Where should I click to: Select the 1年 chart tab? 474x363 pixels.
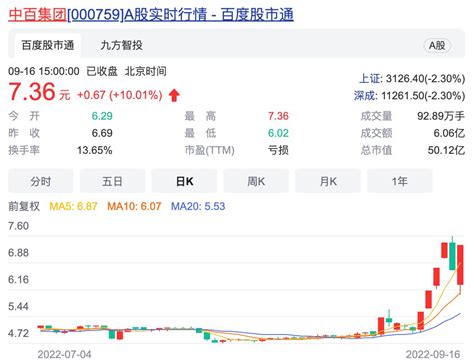pos(400,181)
